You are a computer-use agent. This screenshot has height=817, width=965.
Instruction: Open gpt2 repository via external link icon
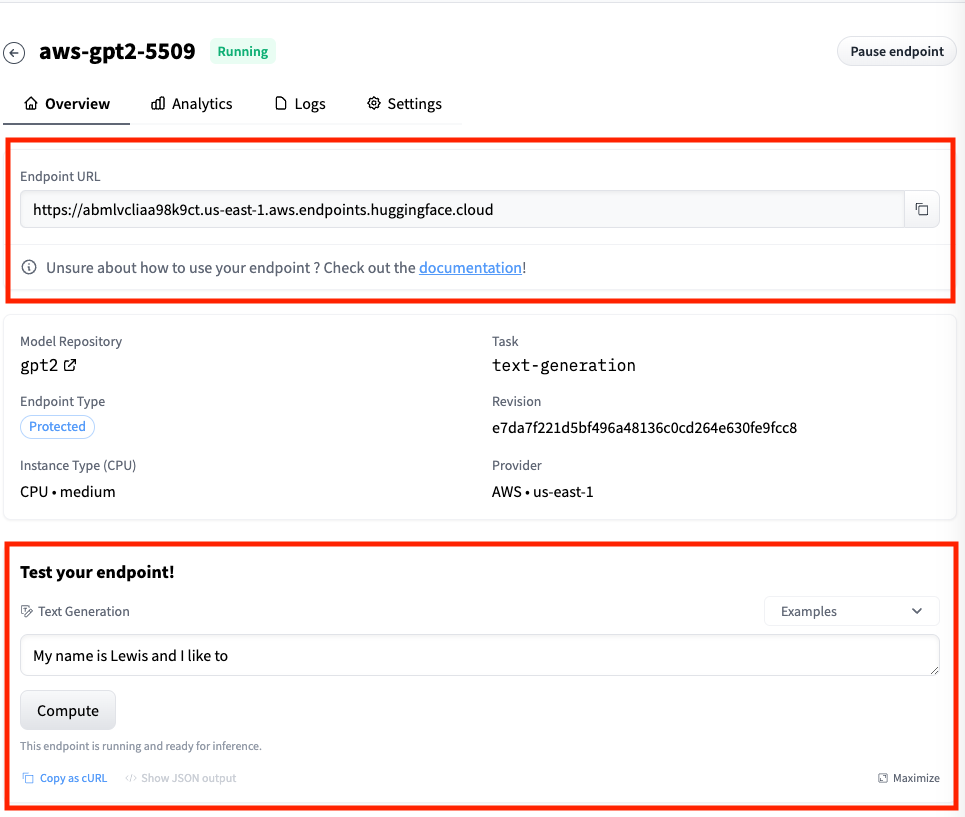(x=70, y=366)
